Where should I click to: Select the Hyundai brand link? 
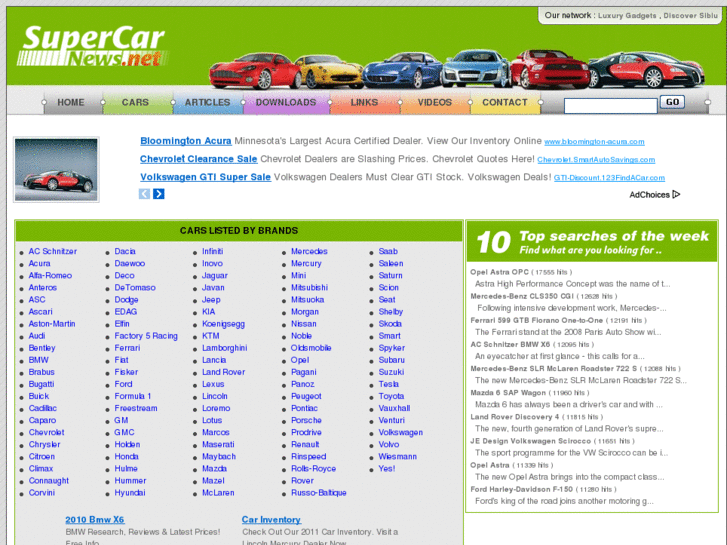130,493
